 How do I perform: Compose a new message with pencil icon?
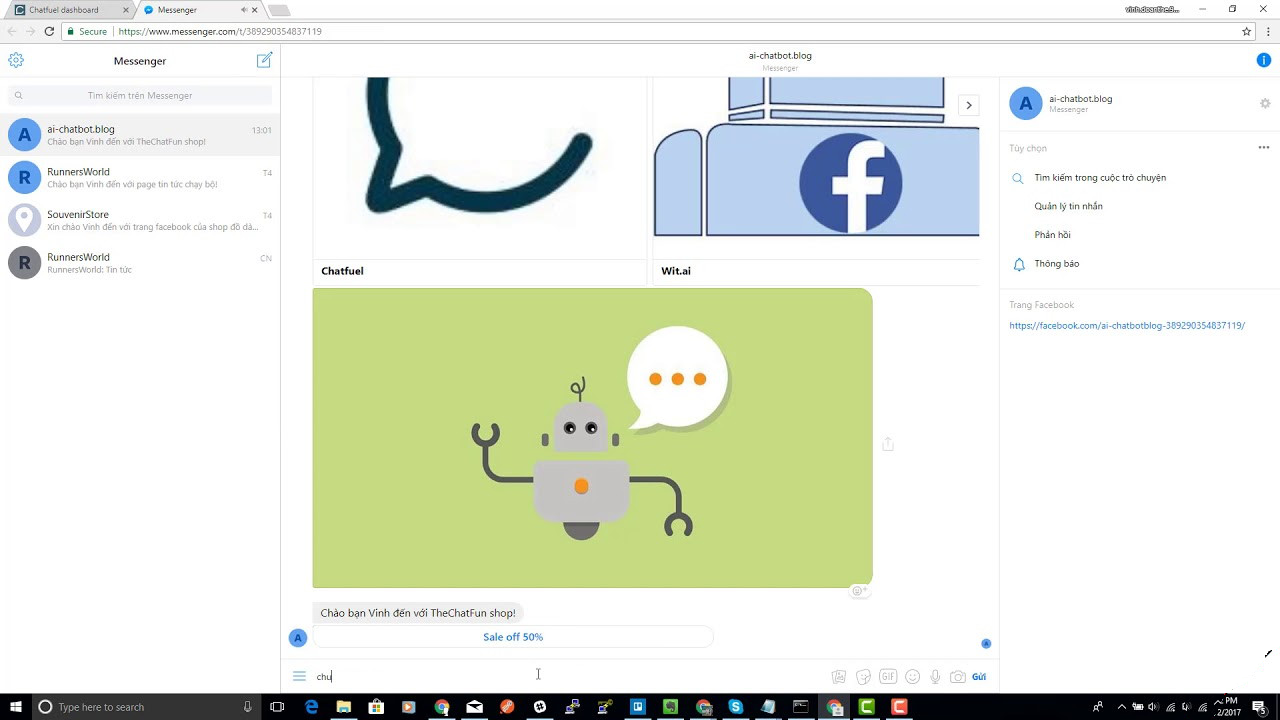264,60
